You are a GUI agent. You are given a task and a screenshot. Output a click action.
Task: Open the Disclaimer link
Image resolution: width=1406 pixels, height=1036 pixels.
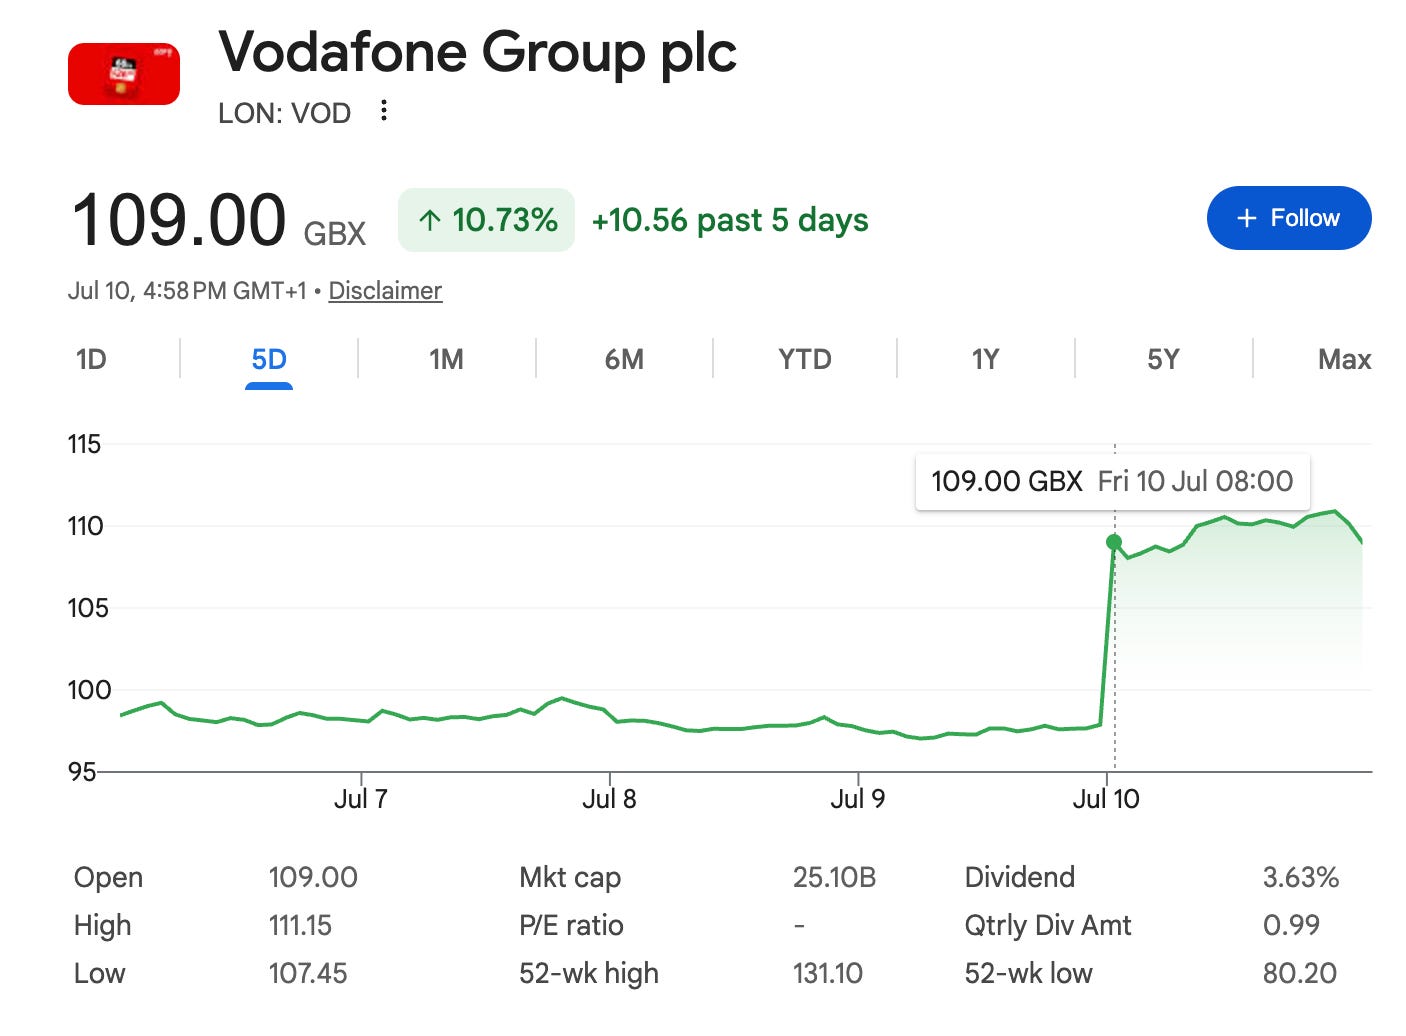tap(385, 291)
